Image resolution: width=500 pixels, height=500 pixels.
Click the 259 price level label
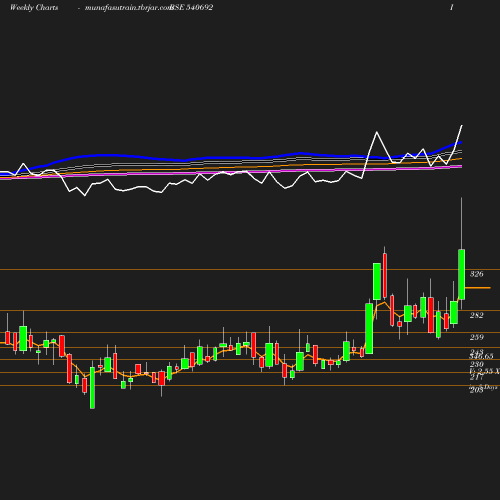[x=477, y=337]
